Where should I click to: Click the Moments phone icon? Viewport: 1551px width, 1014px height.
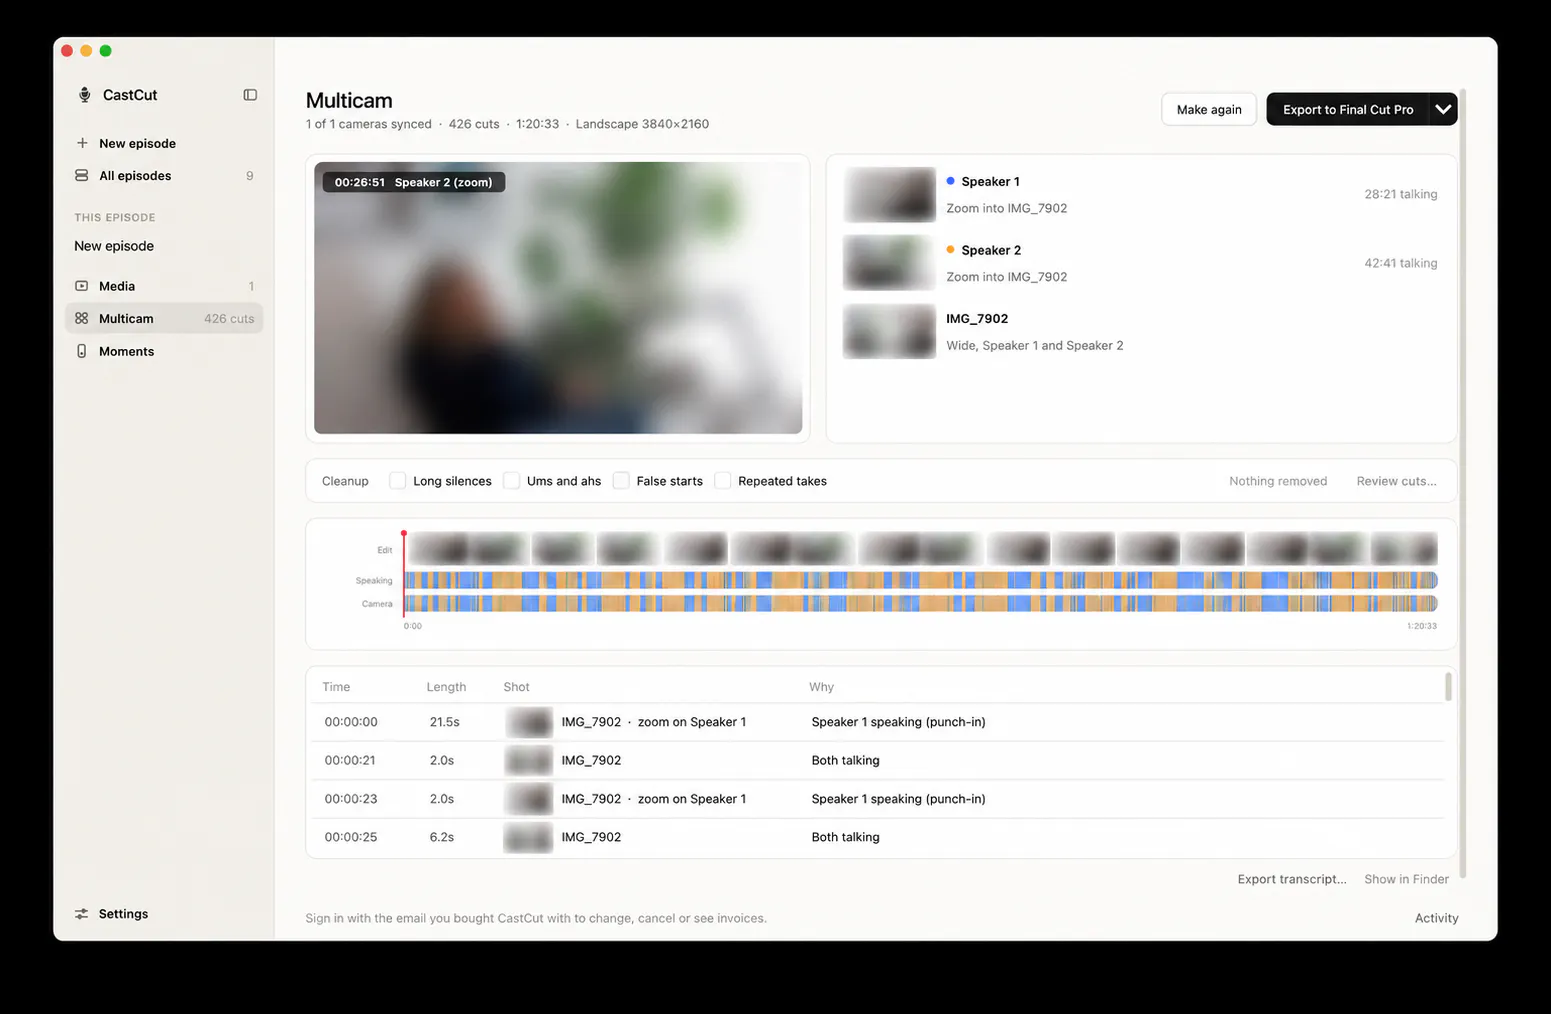[82, 351]
